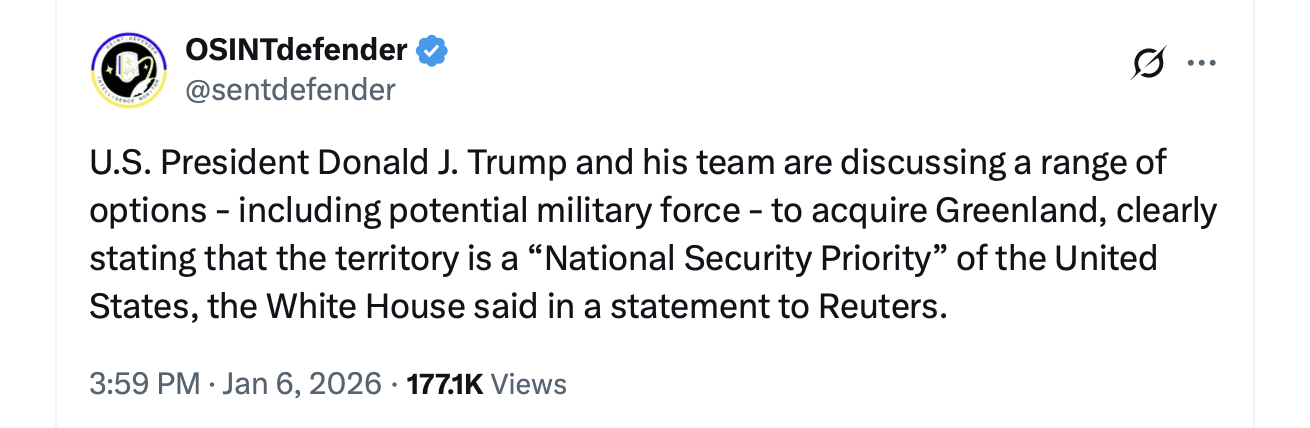Click the words U.S. President

coord(189,162)
